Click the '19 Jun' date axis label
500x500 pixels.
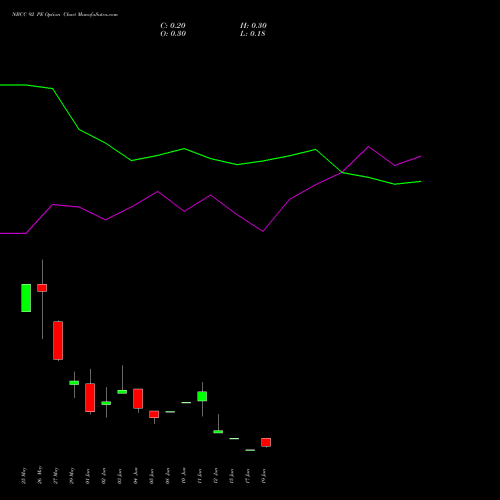pos(264,476)
